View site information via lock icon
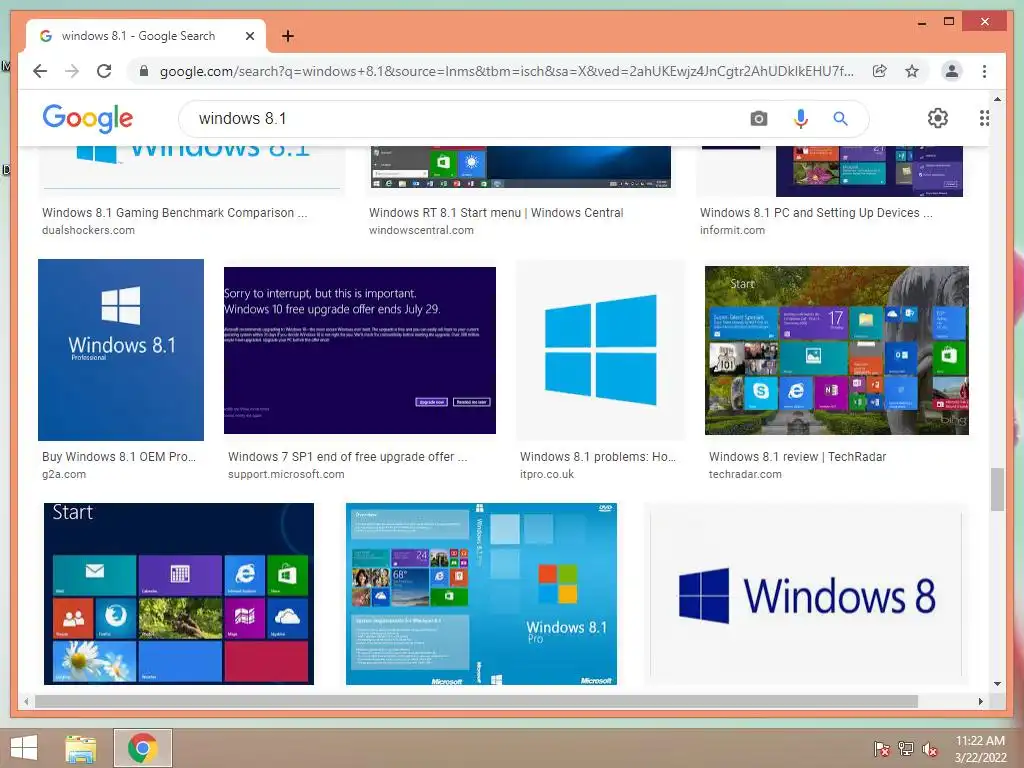This screenshot has width=1024, height=768. (144, 71)
